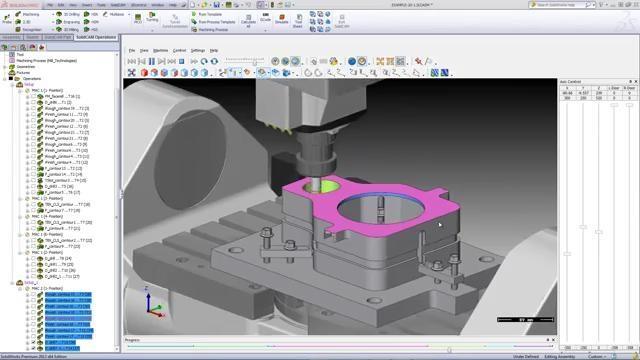640x360 pixels.
Task: Adjust the simulation speed slider handle
Action: point(255,62)
